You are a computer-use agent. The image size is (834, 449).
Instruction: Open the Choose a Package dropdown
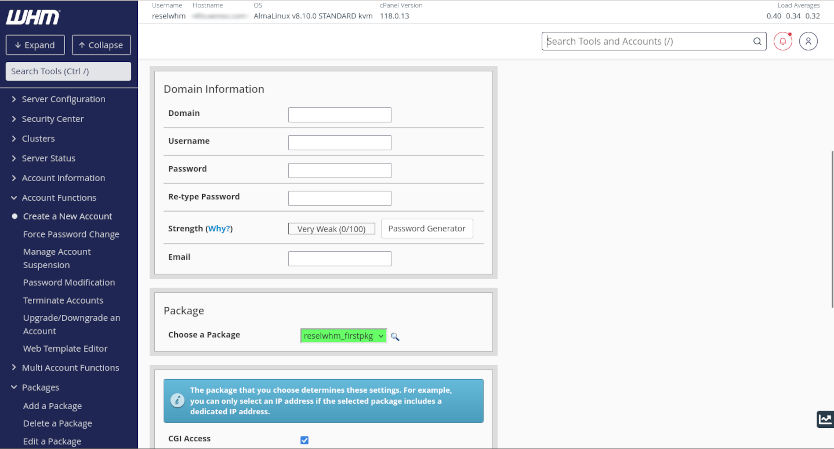(343, 336)
